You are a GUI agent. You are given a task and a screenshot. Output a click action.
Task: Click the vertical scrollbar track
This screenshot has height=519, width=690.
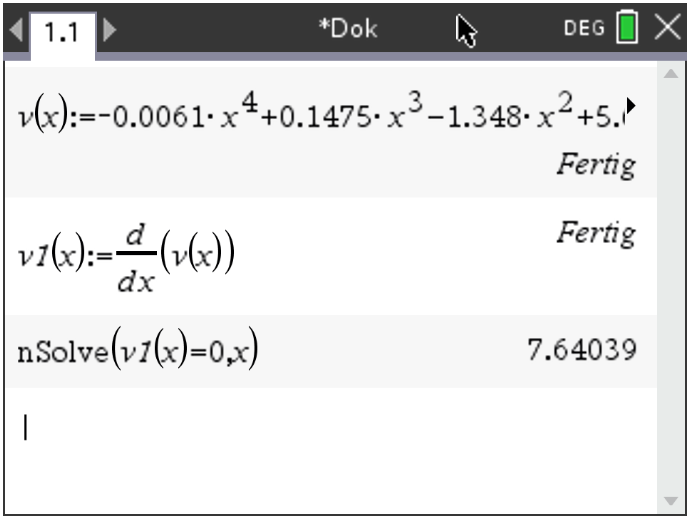click(671, 286)
